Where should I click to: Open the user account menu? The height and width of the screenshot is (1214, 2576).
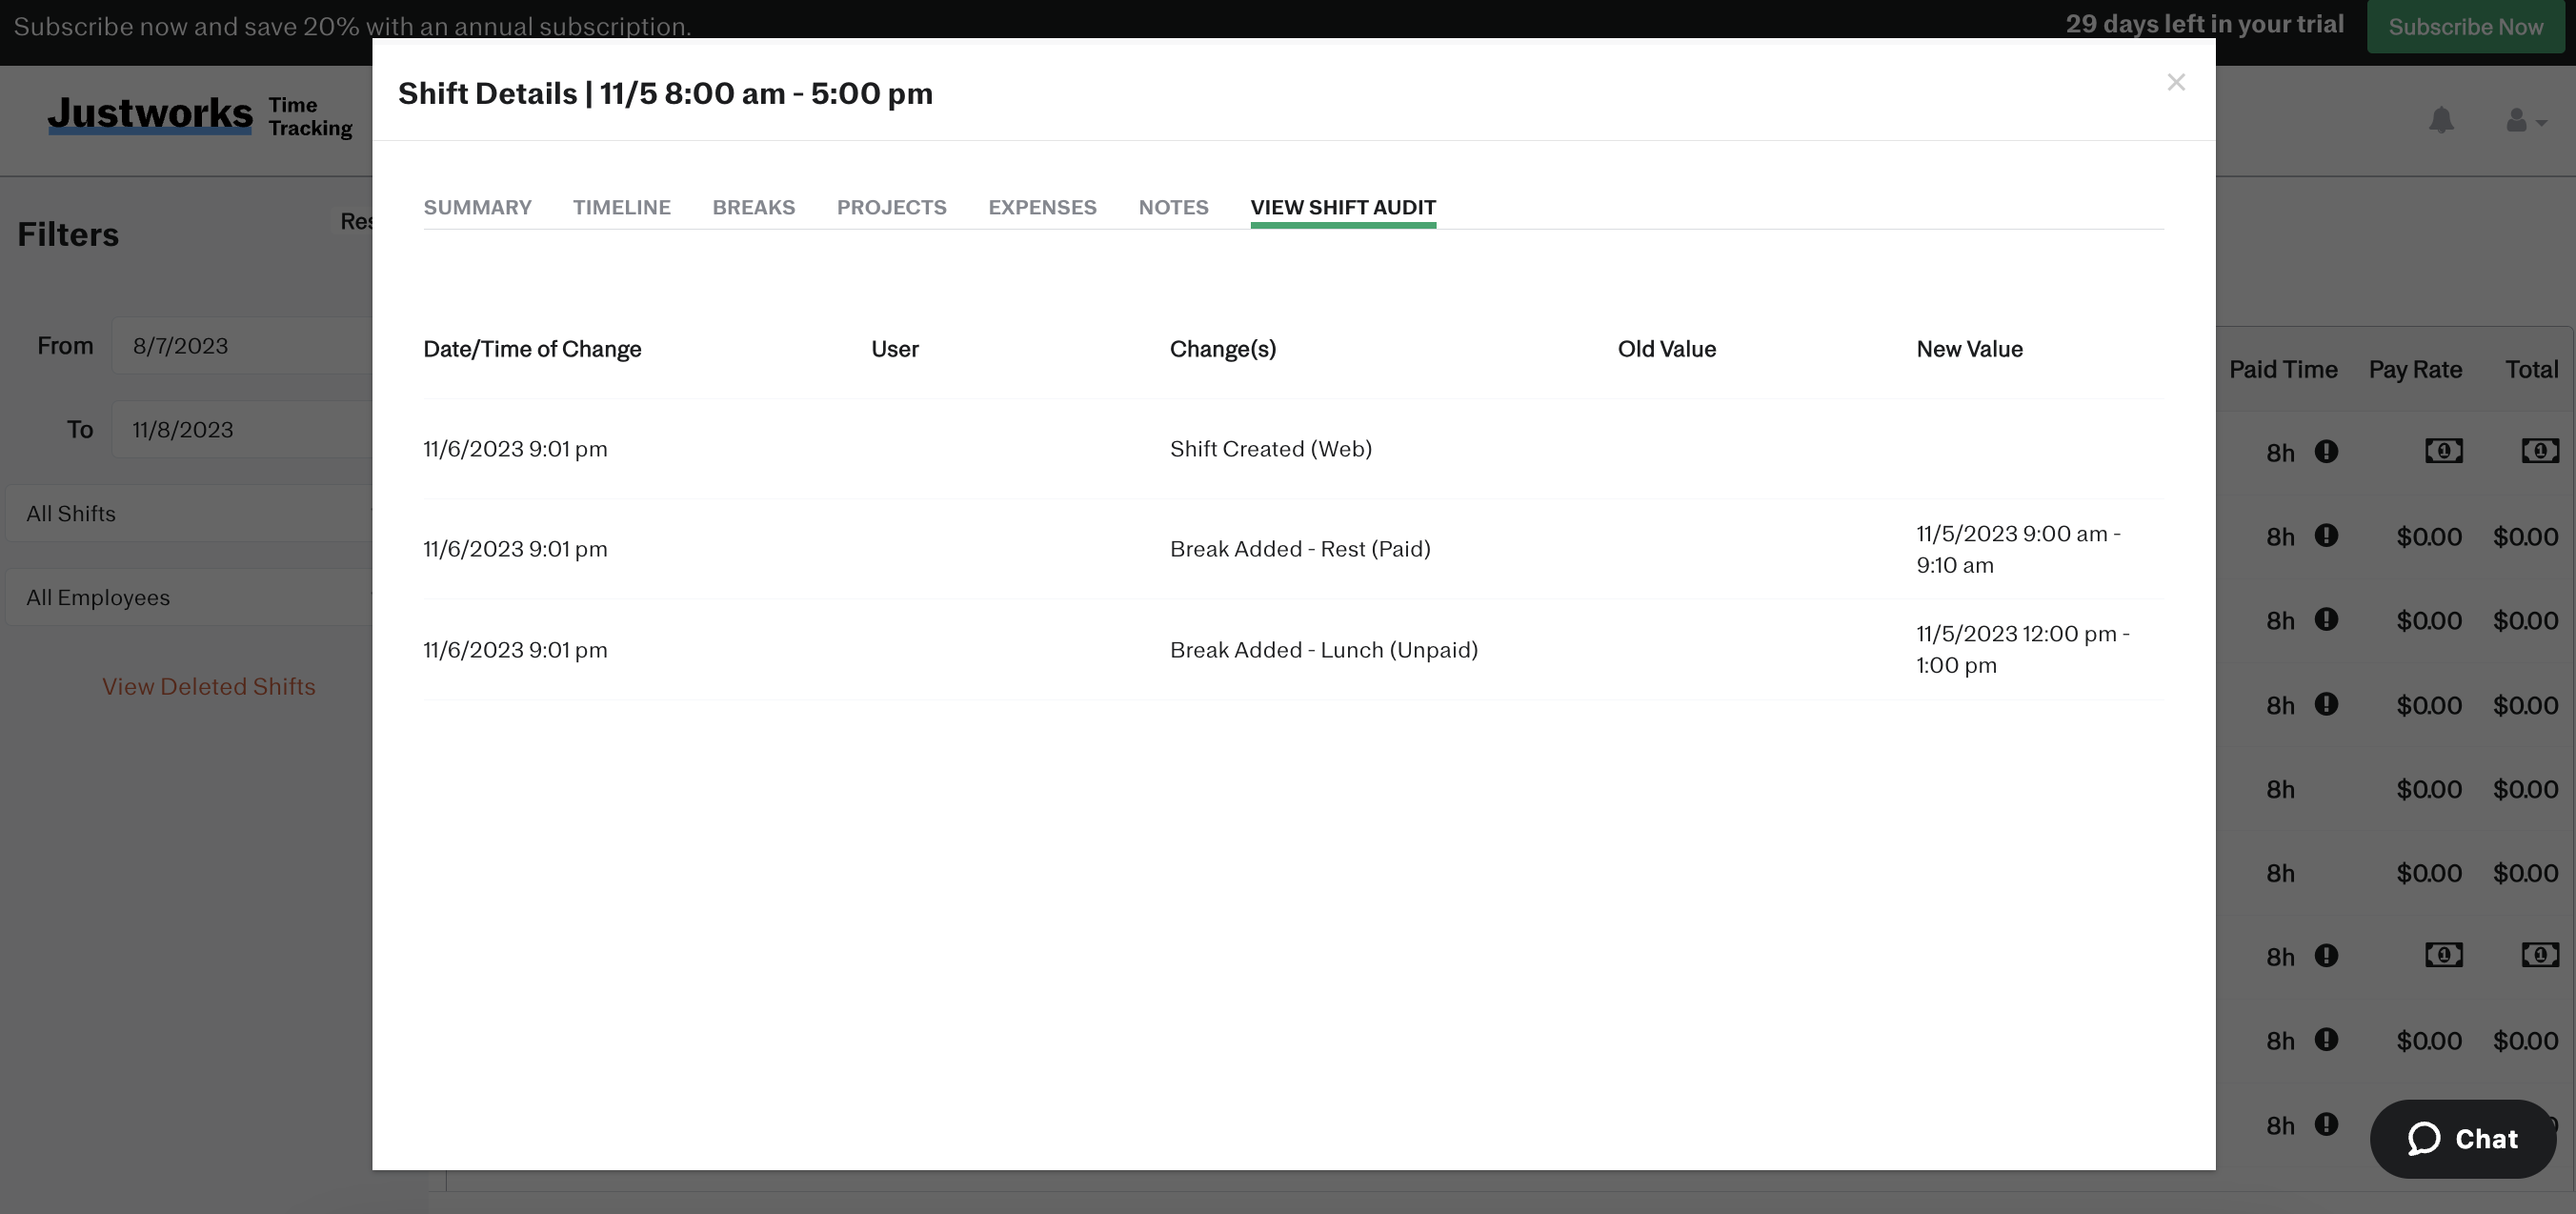2525,121
